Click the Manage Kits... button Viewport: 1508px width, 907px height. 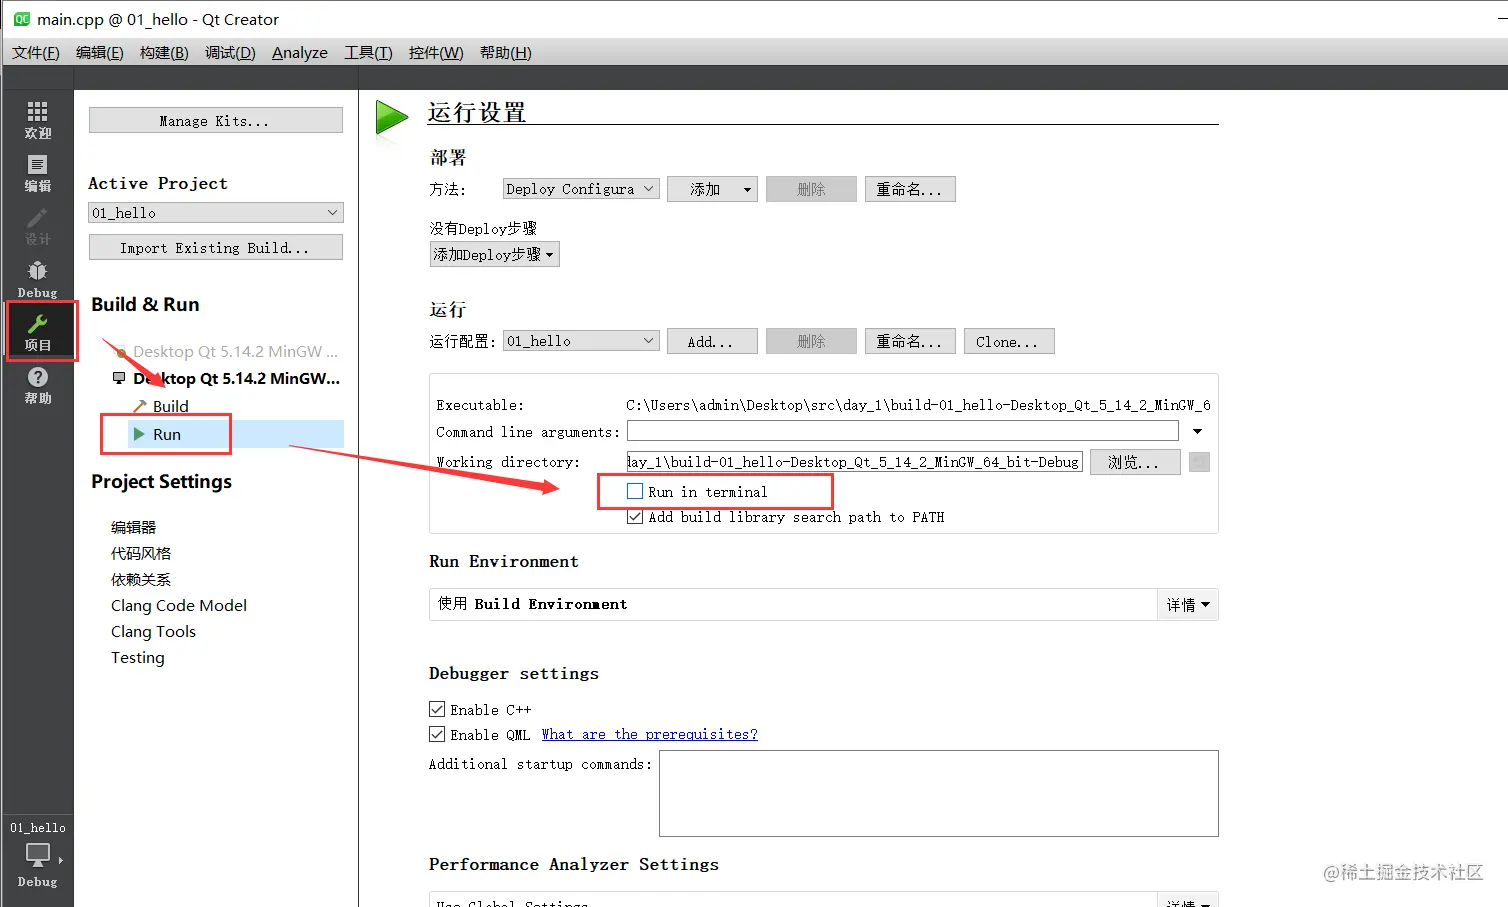point(215,120)
